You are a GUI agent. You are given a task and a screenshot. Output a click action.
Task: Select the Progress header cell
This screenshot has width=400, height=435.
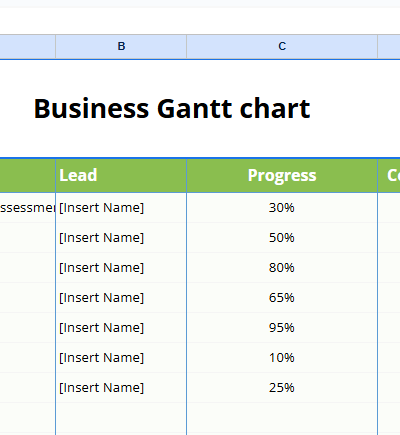click(282, 176)
